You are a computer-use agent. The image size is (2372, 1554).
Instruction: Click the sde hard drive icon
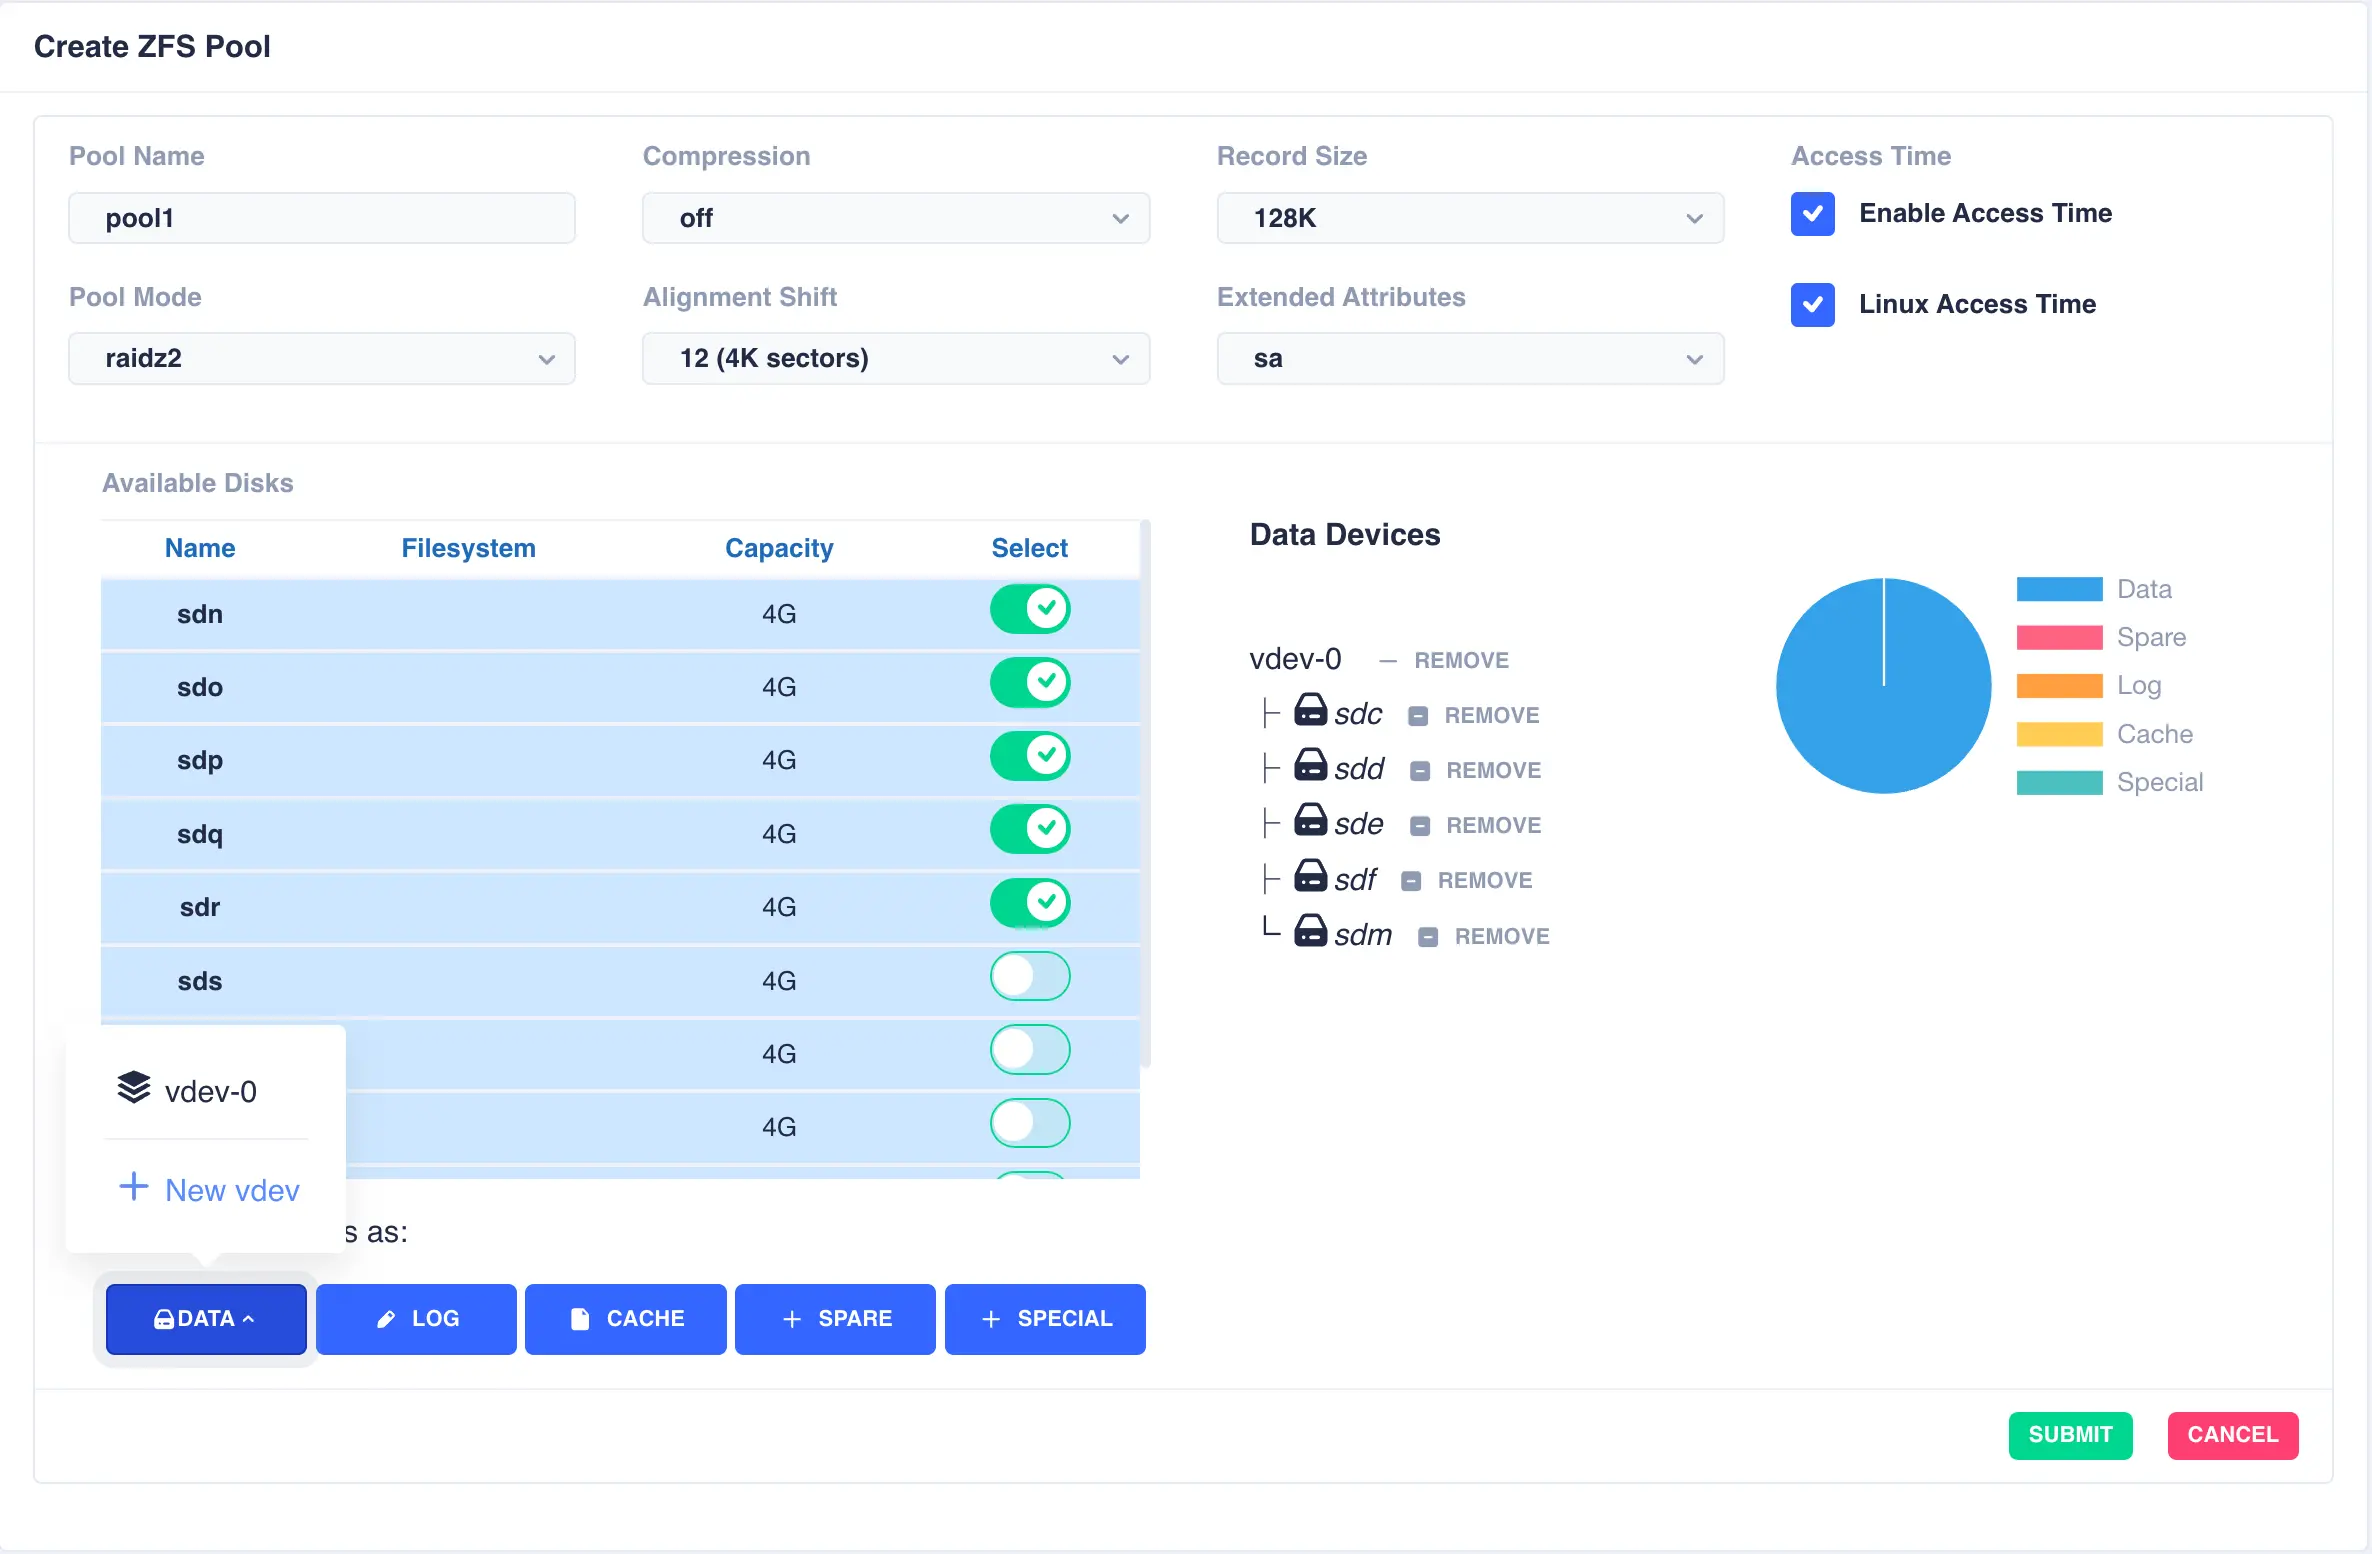pyautogui.click(x=1310, y=821)
